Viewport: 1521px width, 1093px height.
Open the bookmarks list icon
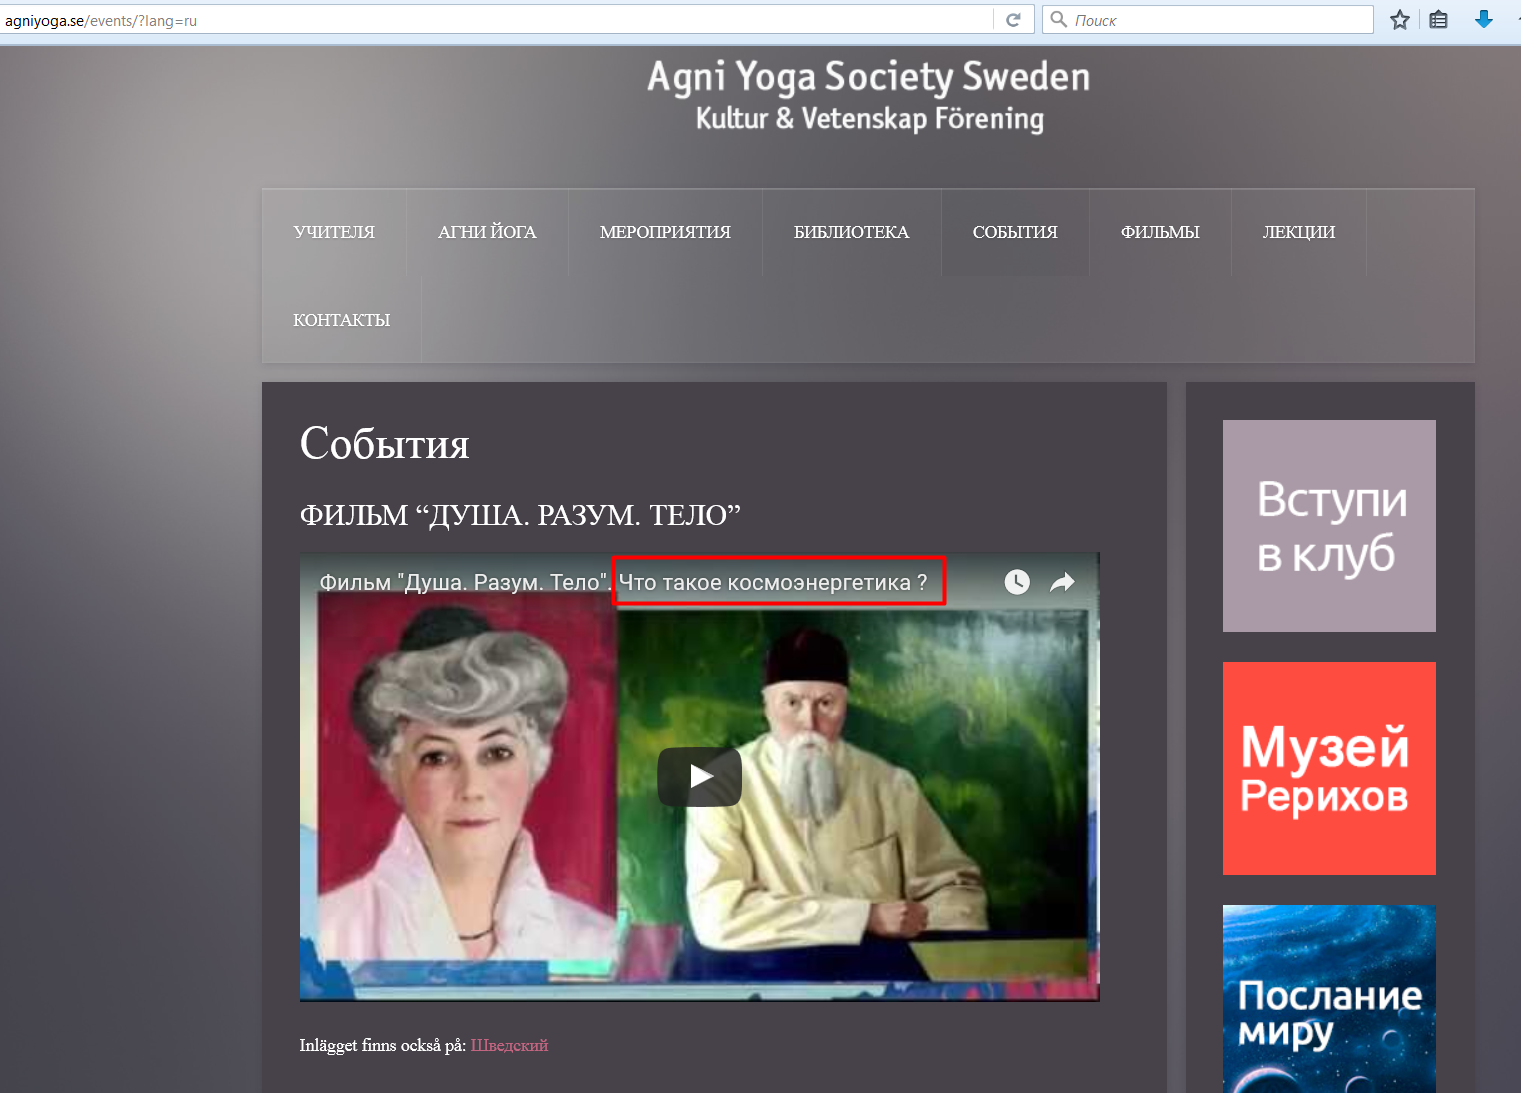1438,20
